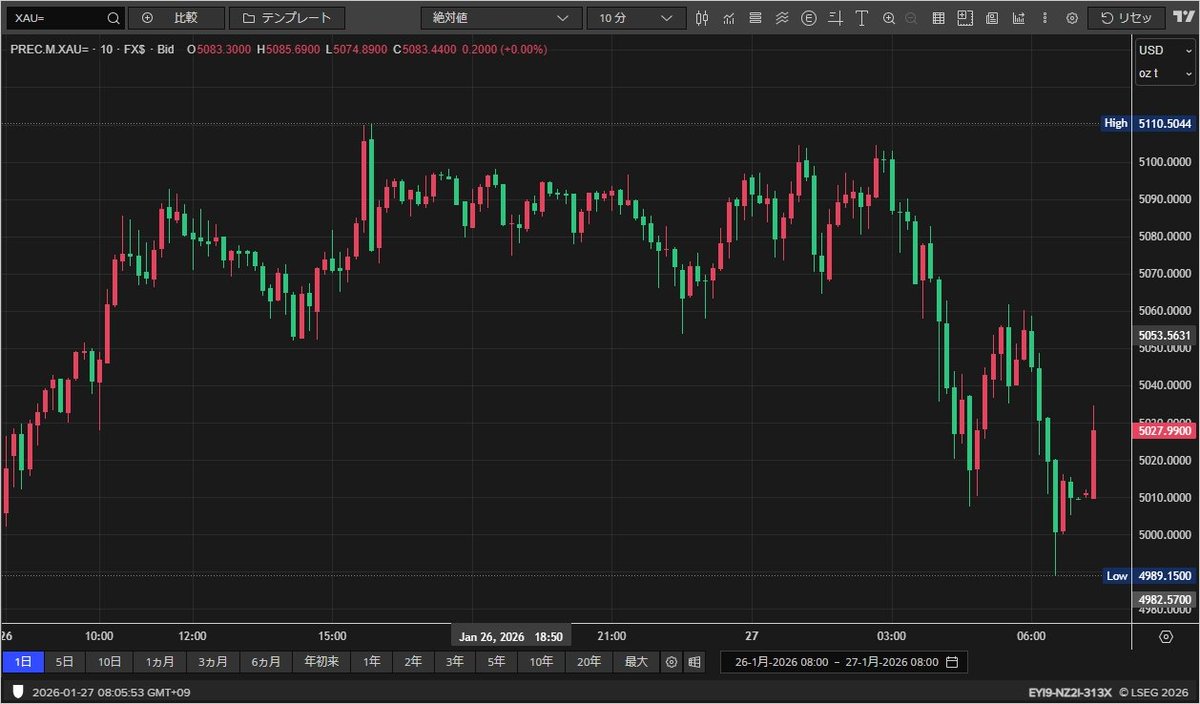Select the 10日 period tab
Viewport: 1200px width, 704px height.
110,662
